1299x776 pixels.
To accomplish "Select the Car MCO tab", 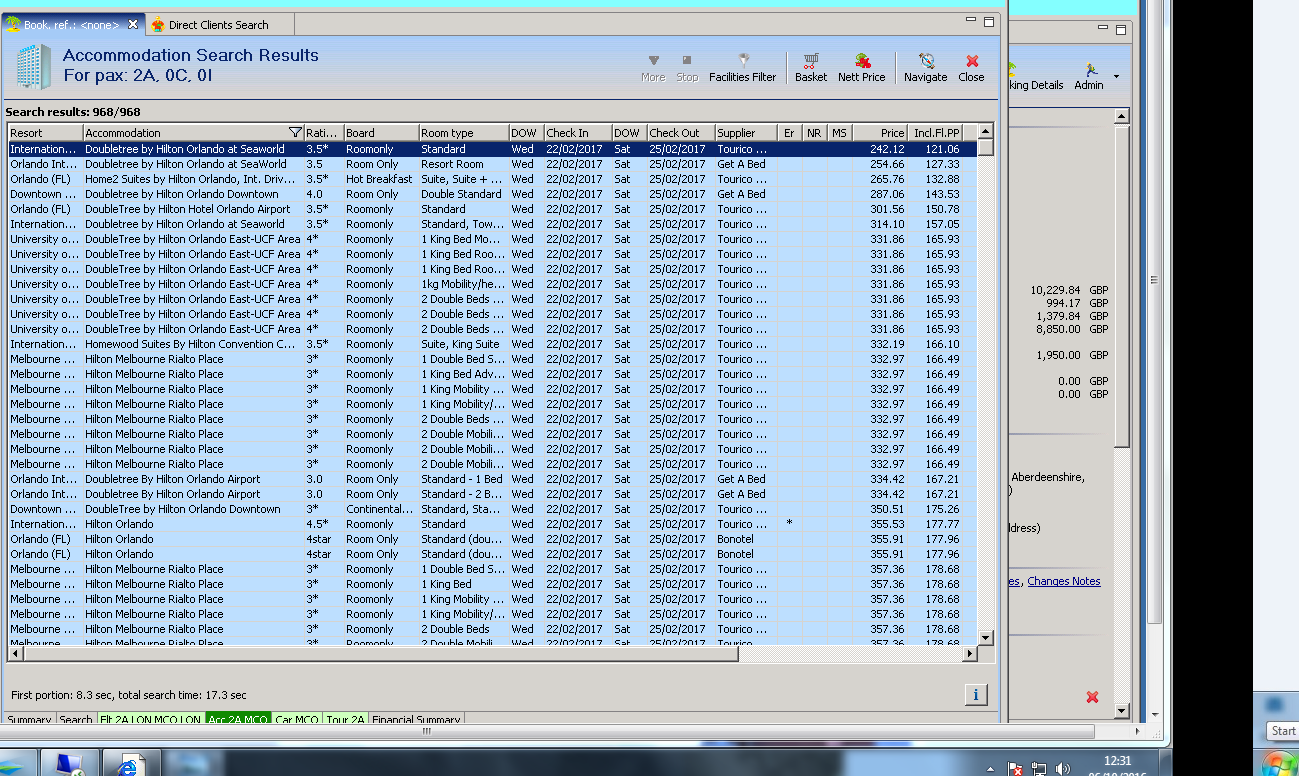I will coord(297,720).
